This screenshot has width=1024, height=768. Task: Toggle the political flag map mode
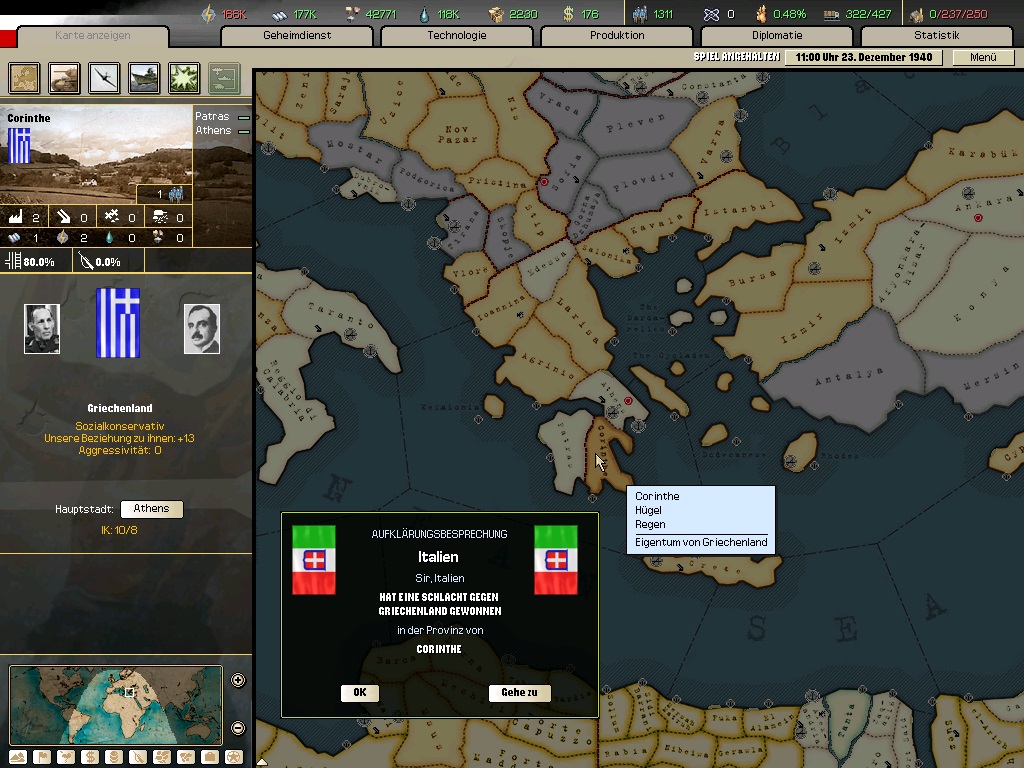point(42,757)
